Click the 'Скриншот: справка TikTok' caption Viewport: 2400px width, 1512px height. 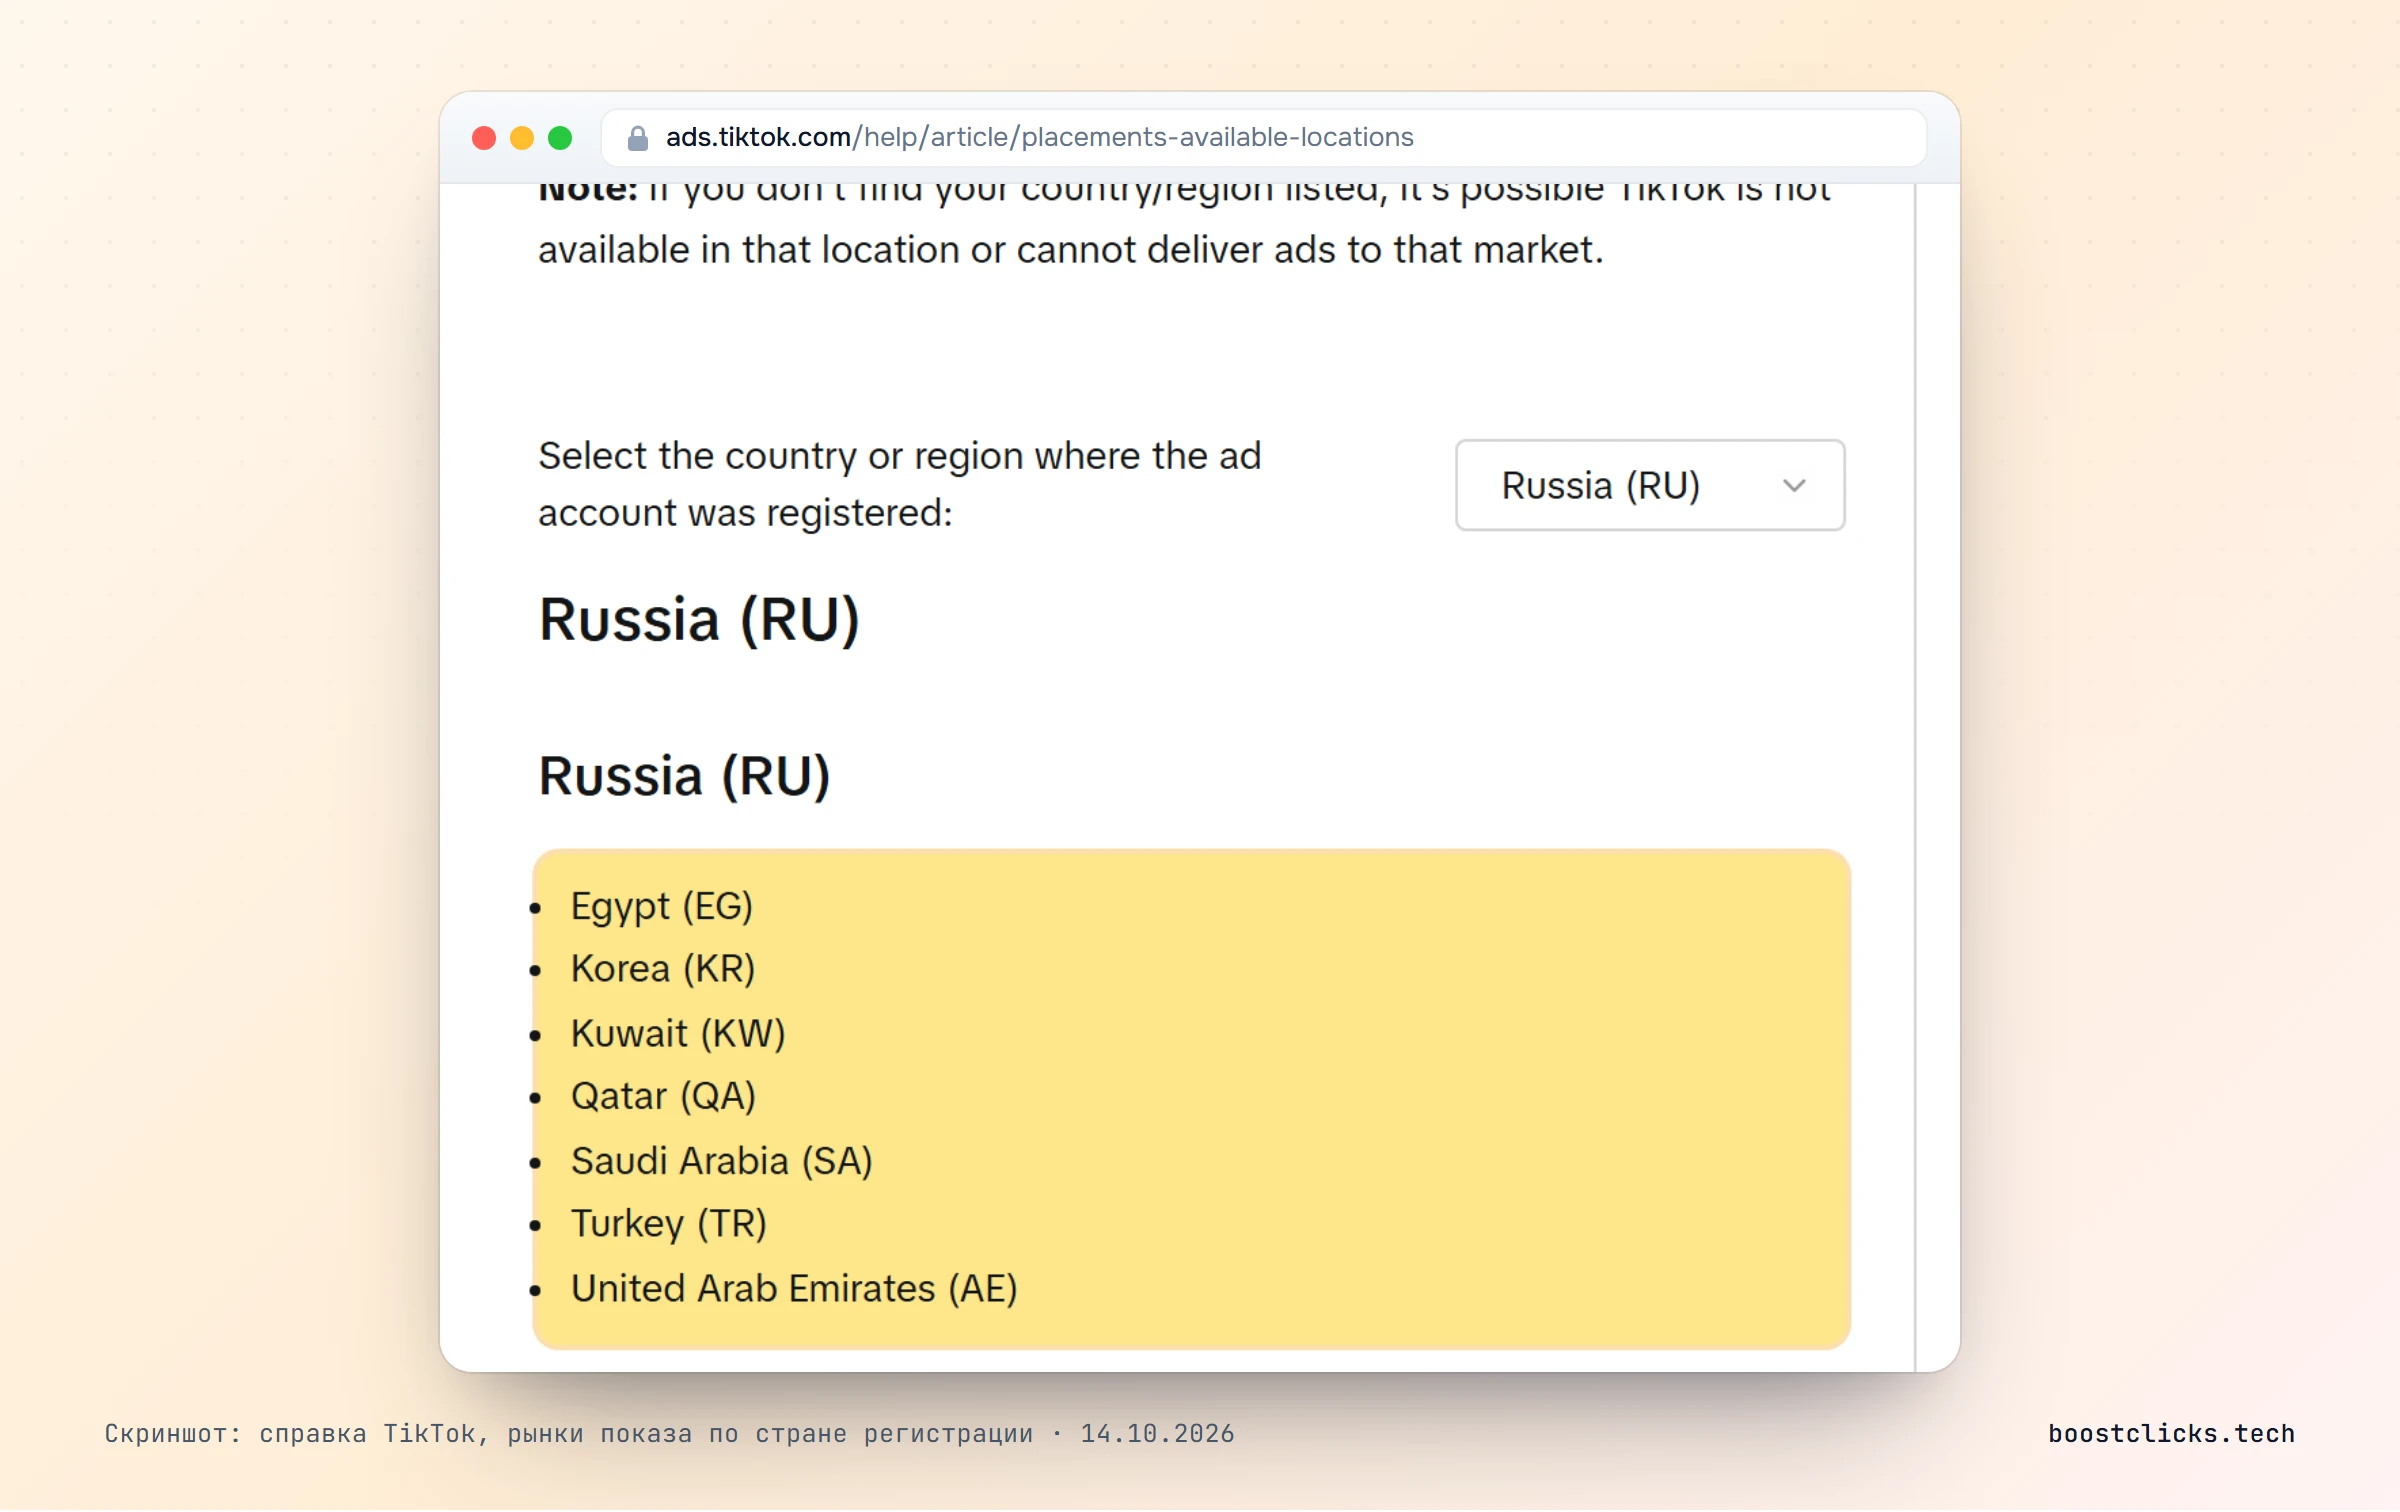point(670,1434)
